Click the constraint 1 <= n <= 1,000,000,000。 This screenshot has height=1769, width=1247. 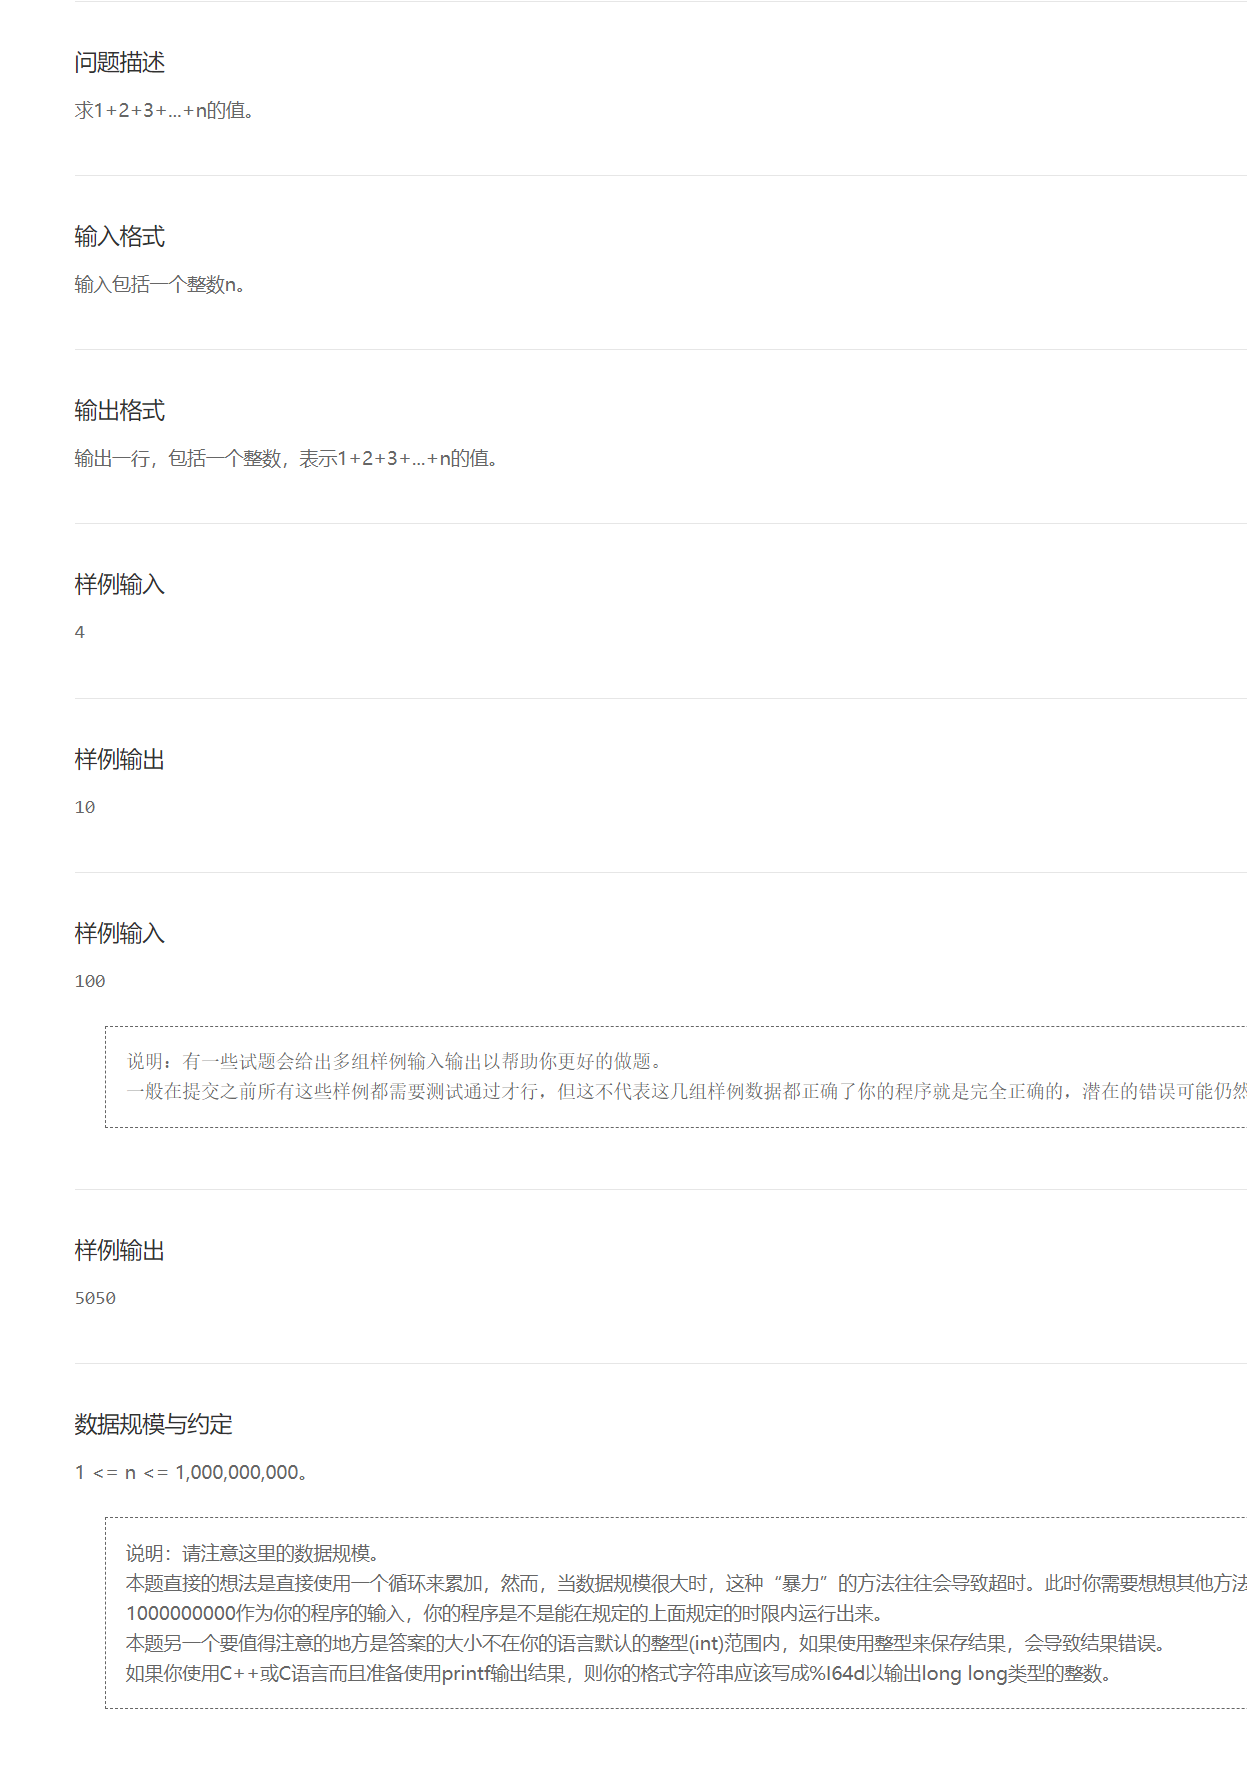(x=192, y=1473)
